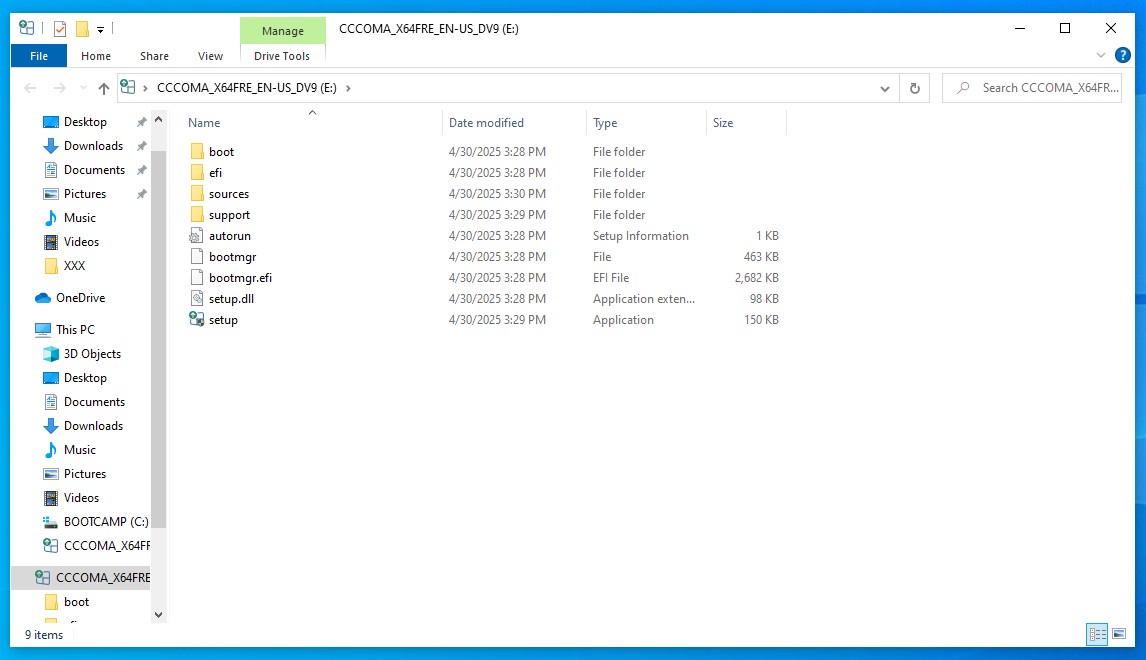The height and width of the screenshot is (660, 1146).
Task: Switch to details view in status bar
Action: click(x=1097, y=634)
